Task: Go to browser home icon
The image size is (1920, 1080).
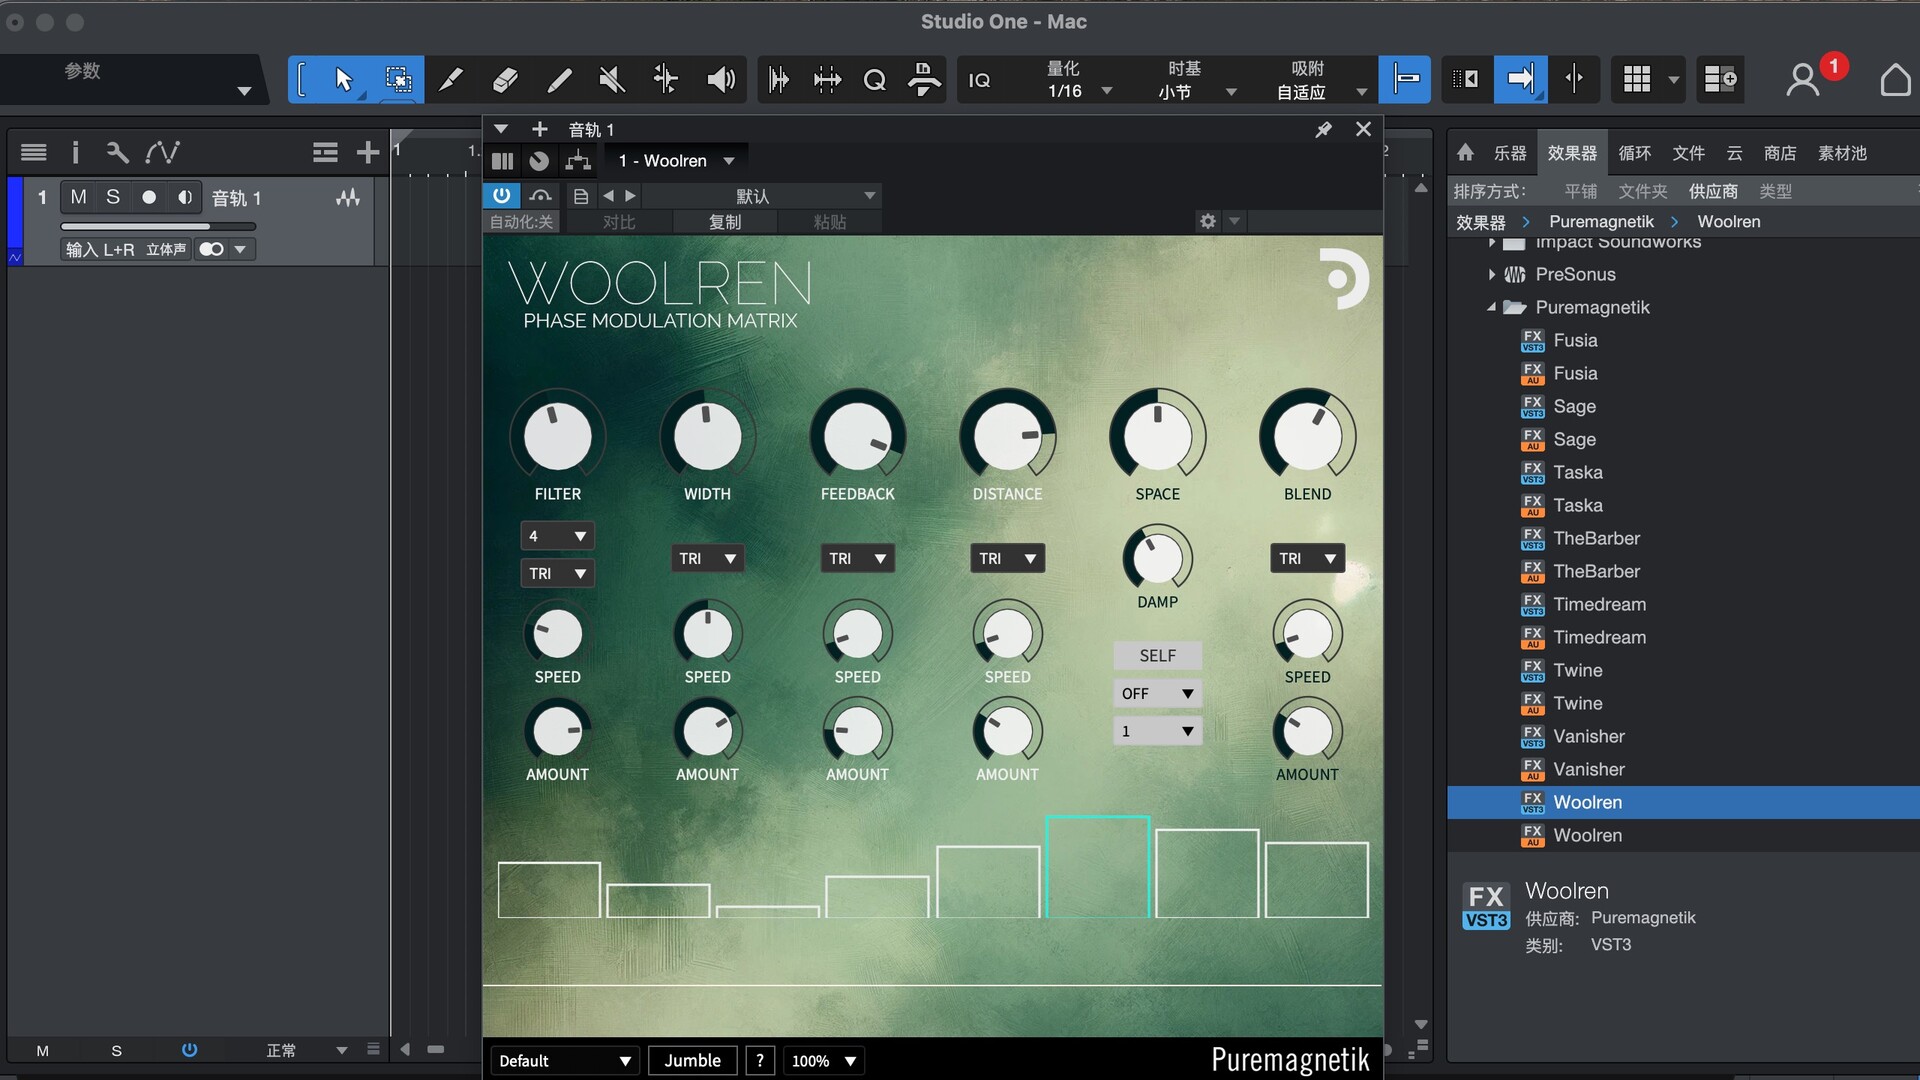Action: 1465,152
